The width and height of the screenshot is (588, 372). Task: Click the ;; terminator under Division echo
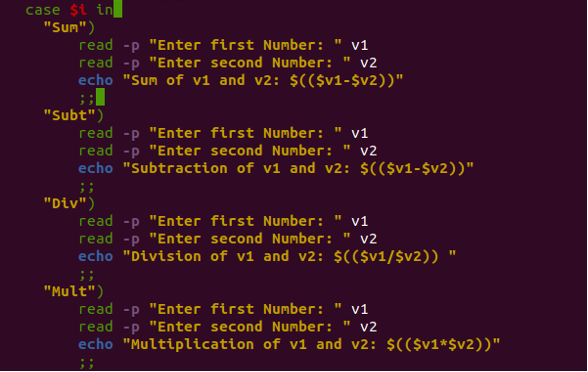click(x=87, y=275)
